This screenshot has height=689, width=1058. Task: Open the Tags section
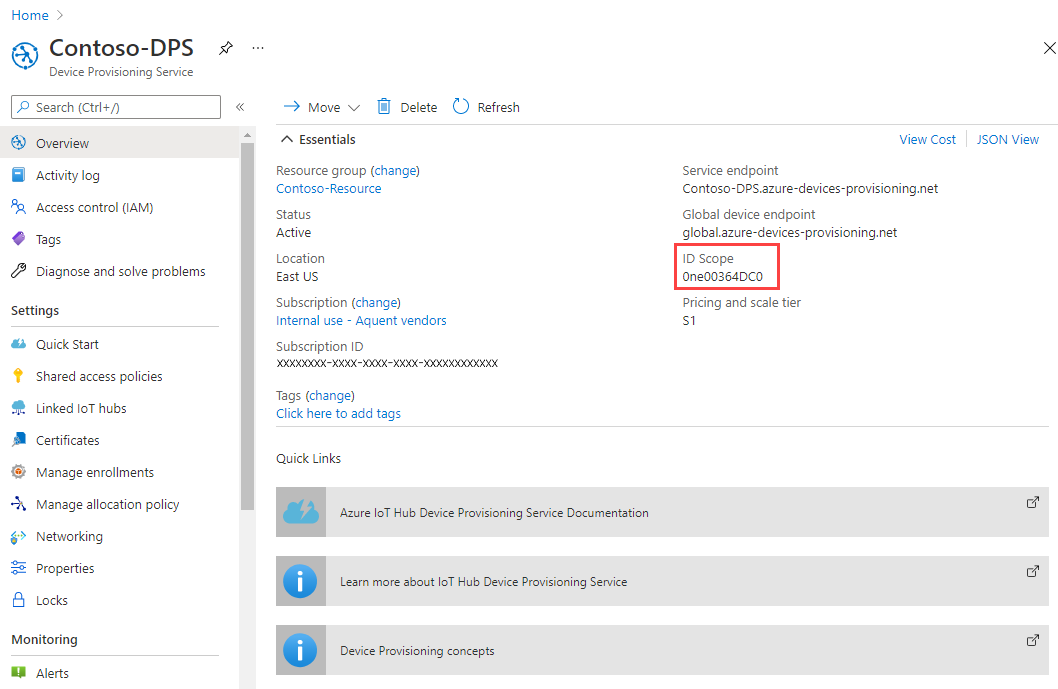click(46, 239)
